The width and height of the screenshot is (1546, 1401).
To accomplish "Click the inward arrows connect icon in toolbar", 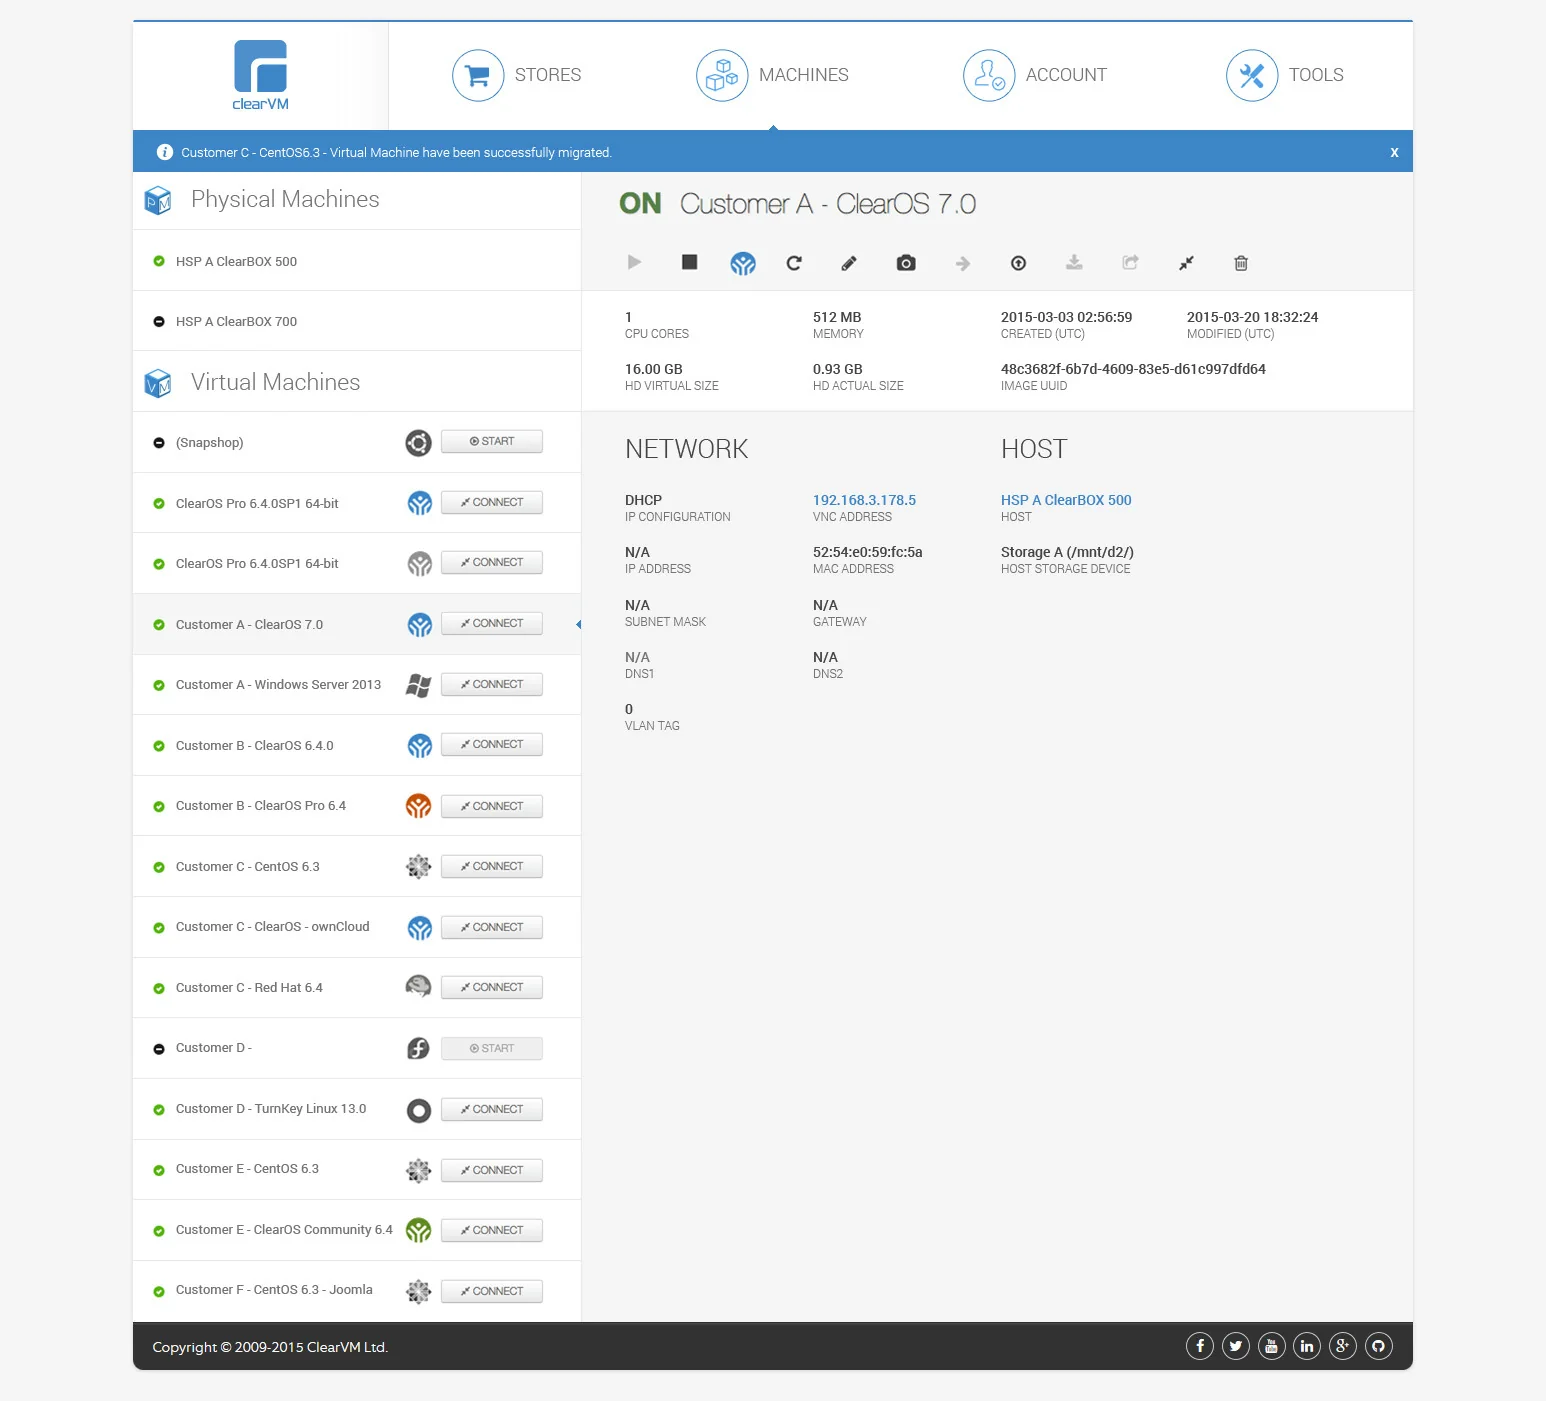I will (1186, 263).
